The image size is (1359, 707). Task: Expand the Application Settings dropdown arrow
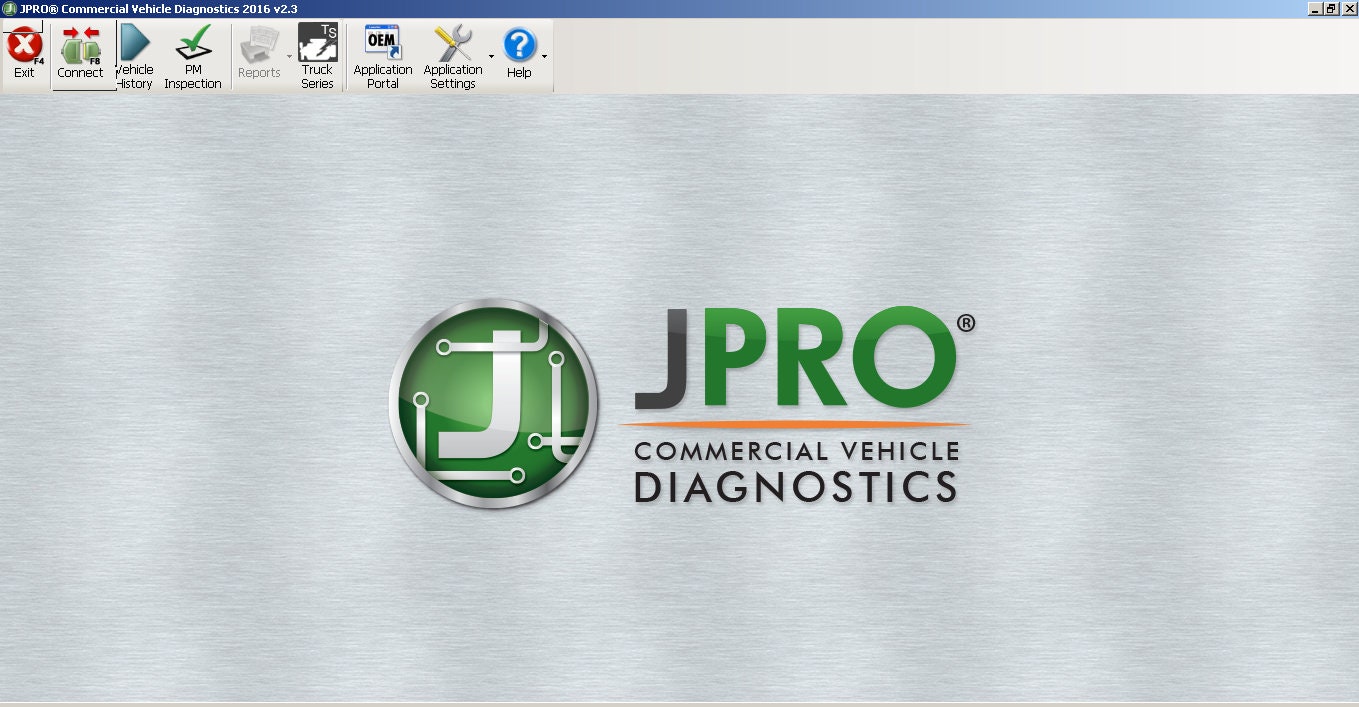pyautogui.click(x=491, y=56)
